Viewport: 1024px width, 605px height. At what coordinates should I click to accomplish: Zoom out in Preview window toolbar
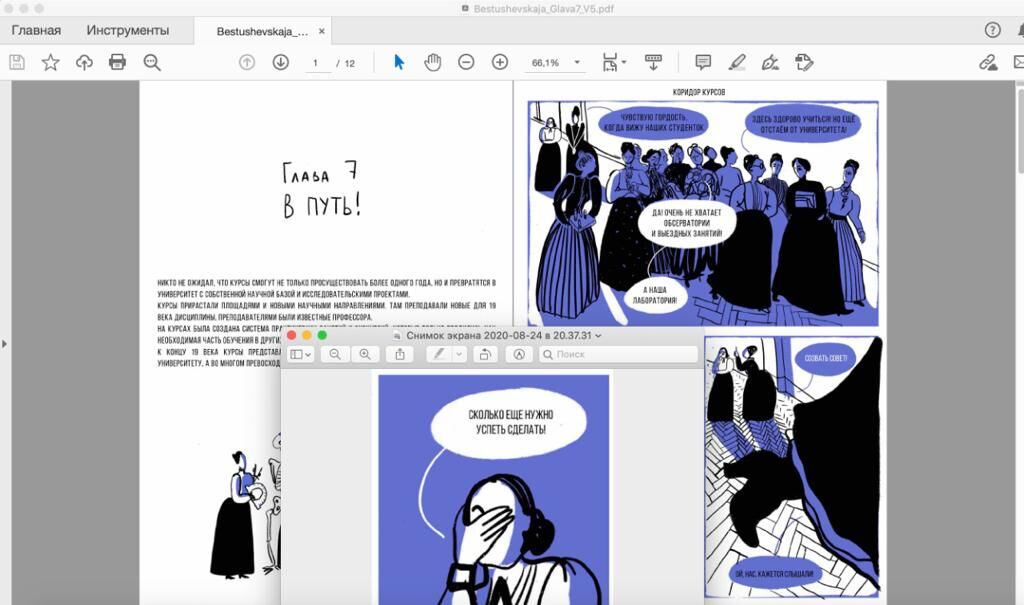335,354
